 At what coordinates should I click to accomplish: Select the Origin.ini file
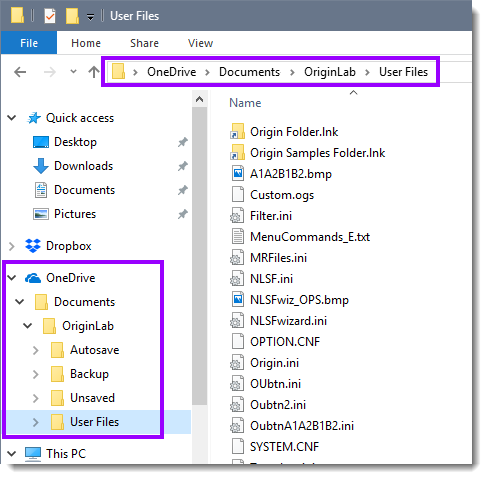[x=274, y=363]
